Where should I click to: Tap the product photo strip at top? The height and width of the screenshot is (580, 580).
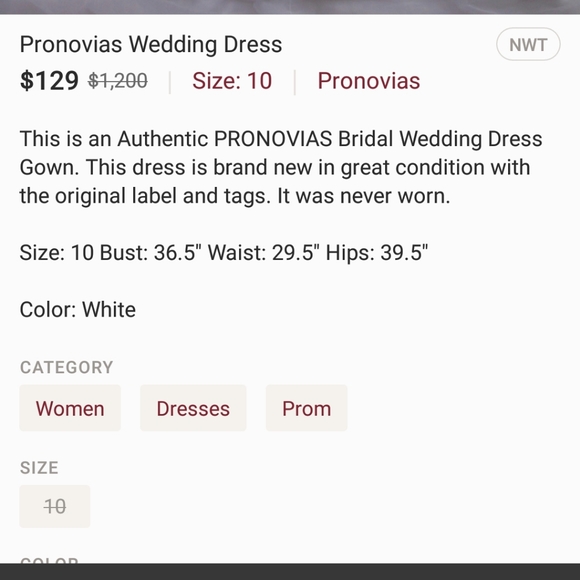pyautogui.click(x=290, y=7)
